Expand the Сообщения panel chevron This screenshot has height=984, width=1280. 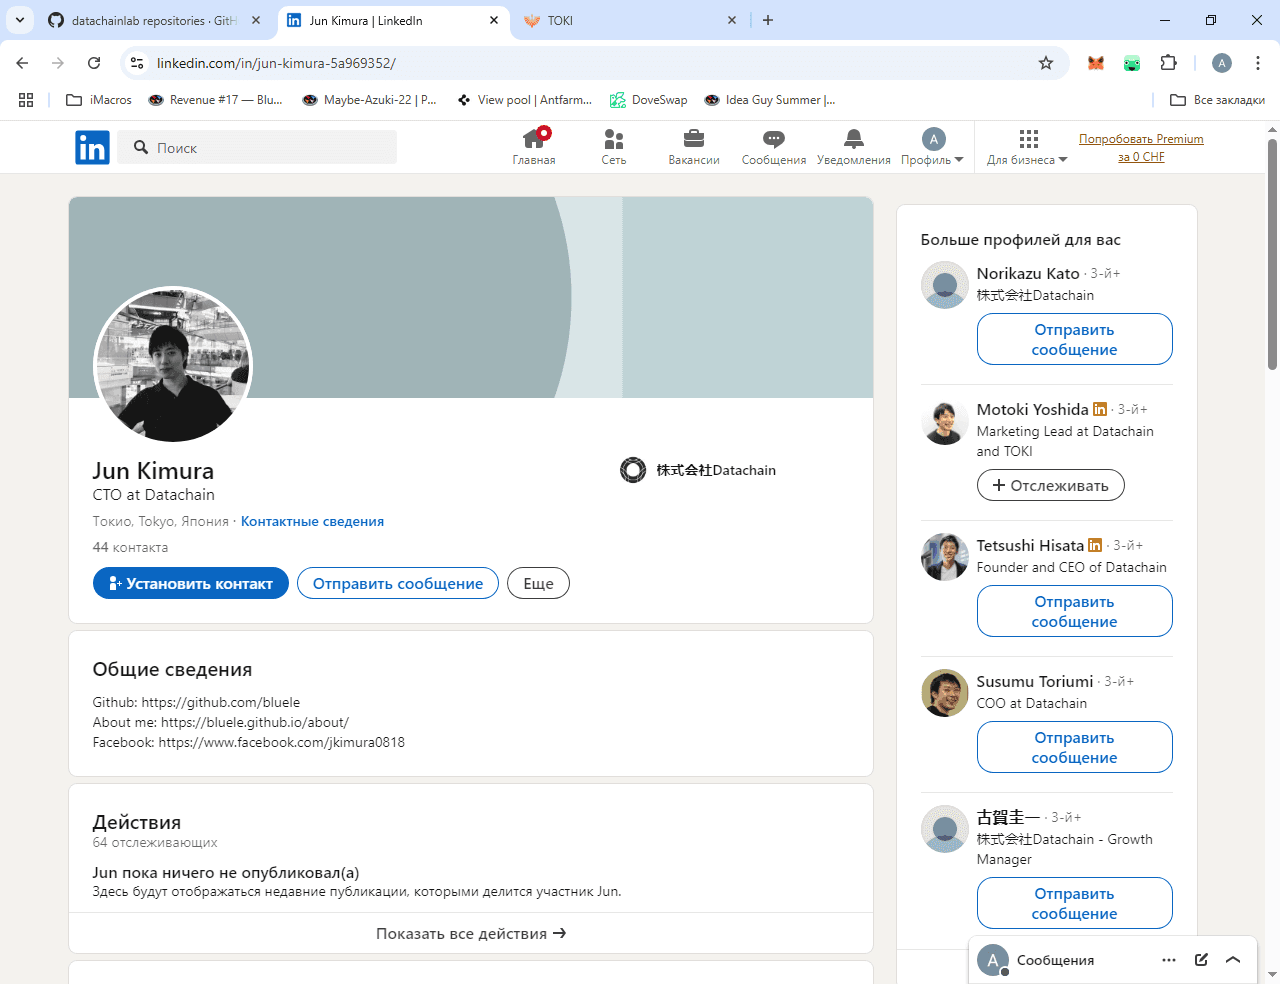(x=1233, y=960)
